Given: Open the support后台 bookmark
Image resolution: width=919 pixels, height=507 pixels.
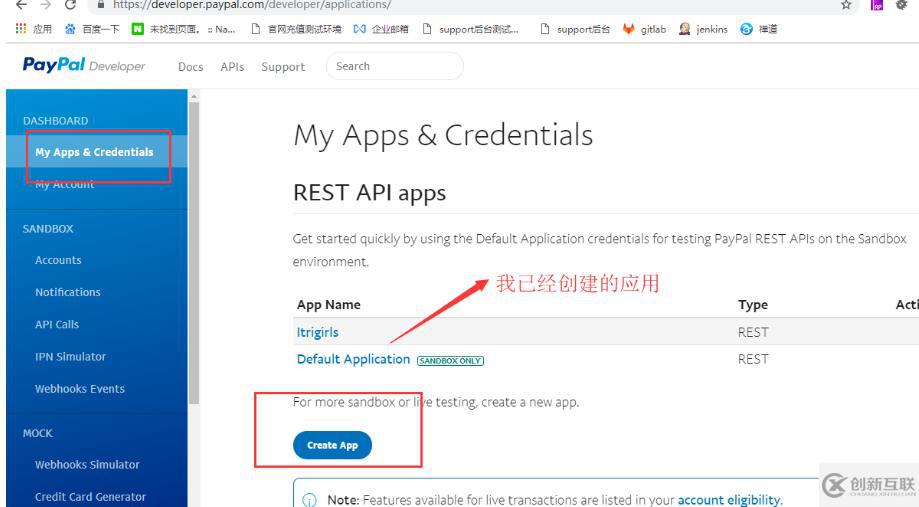Looking at the screenshot, I should point(575,29).
